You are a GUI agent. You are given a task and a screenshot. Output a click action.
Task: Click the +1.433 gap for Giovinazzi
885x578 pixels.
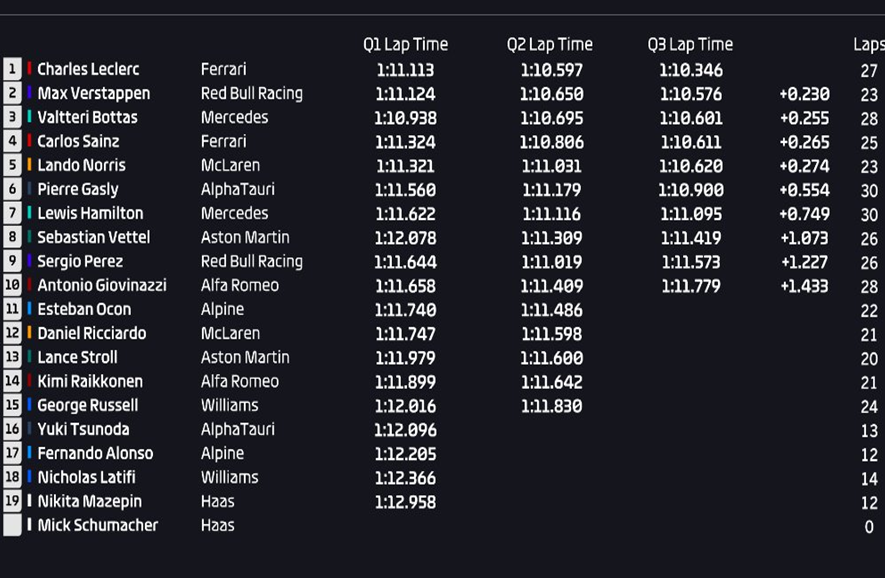804,286
